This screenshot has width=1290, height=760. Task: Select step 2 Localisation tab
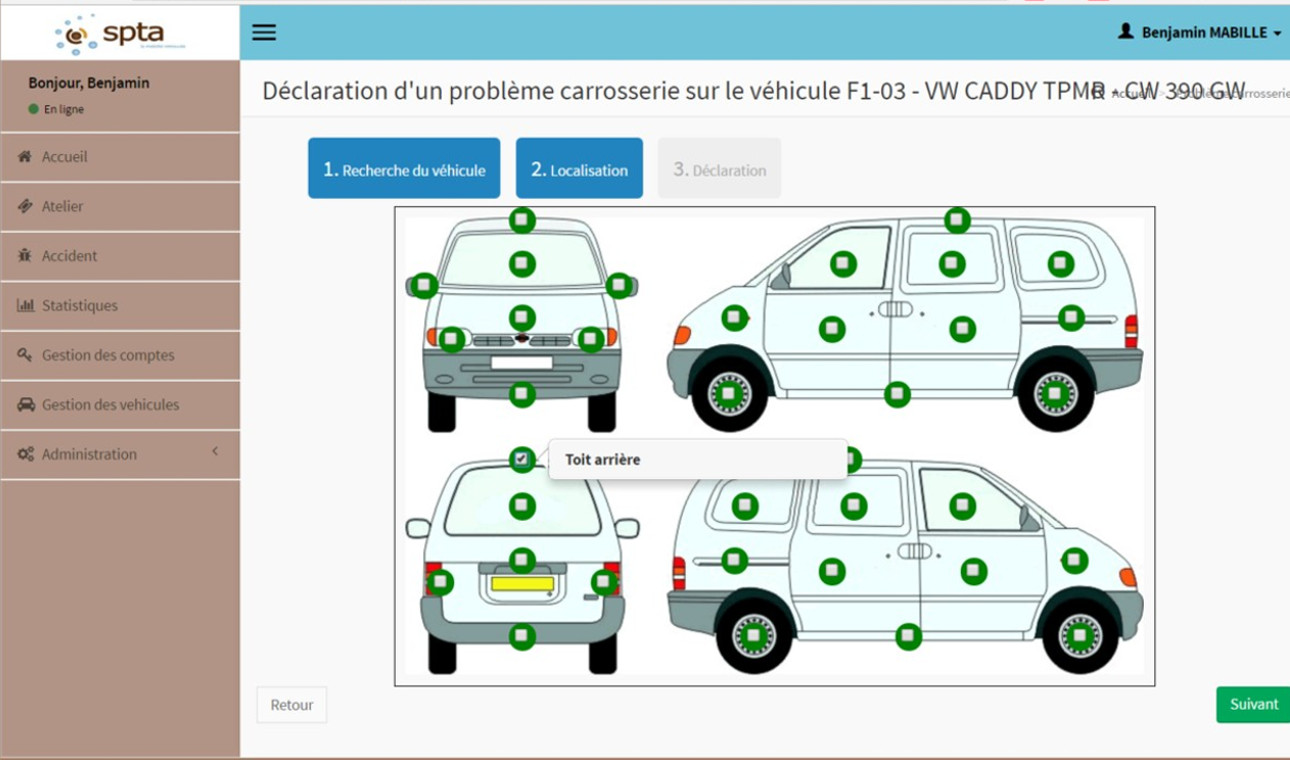(579, 168)
